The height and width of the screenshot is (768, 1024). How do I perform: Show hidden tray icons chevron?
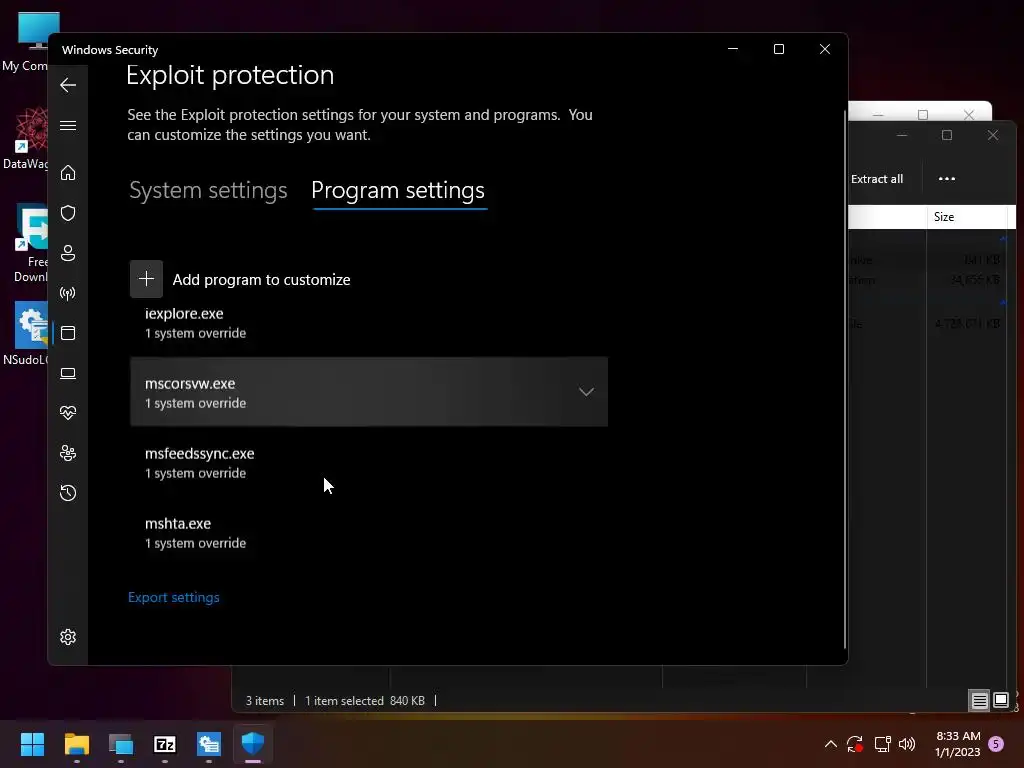(831, 744)
